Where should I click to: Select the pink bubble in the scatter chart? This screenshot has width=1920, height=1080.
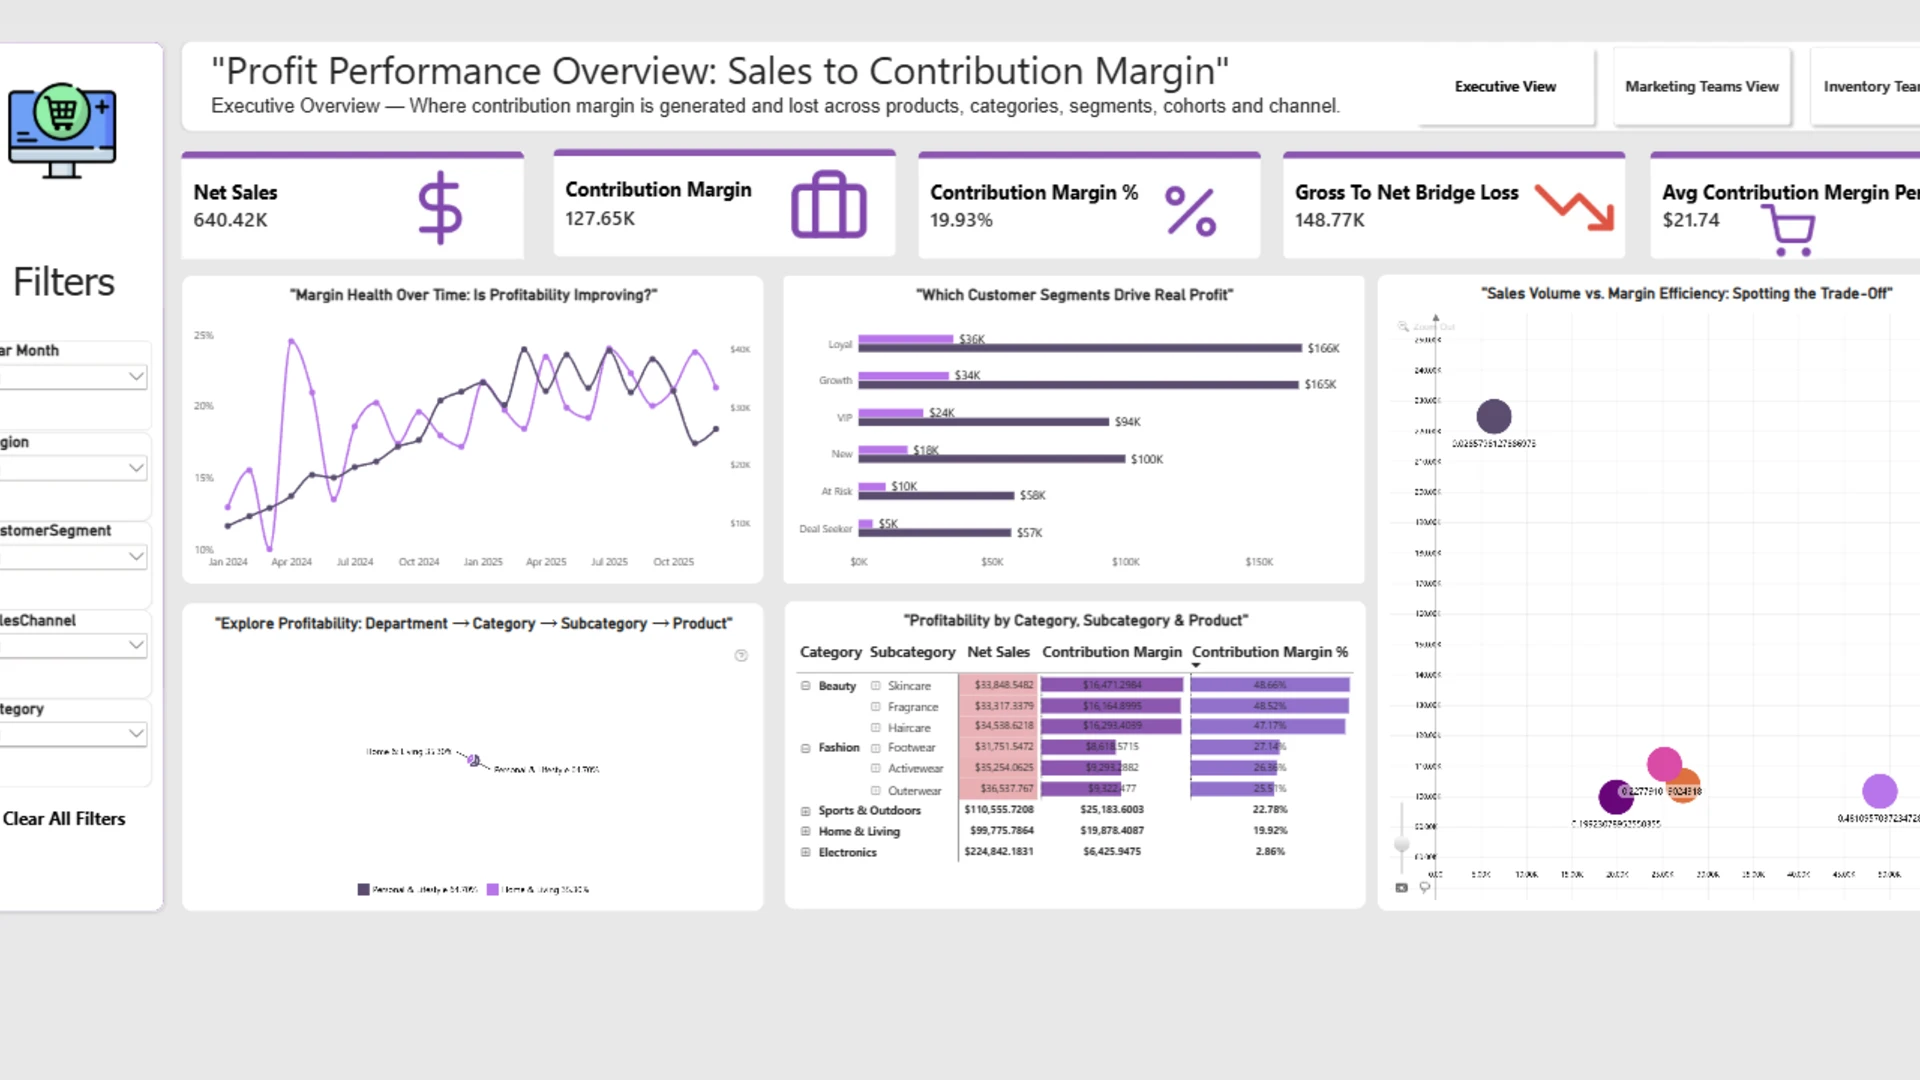click(x=1663, y=762)
